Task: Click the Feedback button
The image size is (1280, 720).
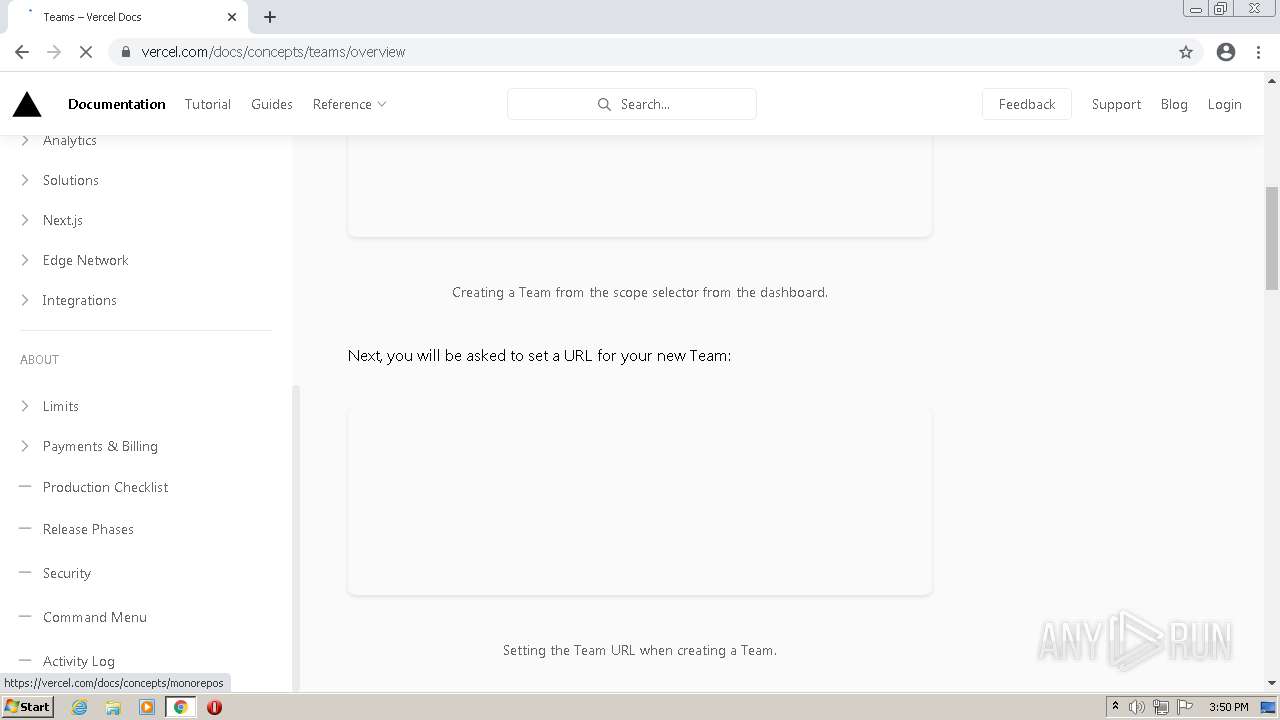Action: pyautogui.click(x=1027, y=104)
